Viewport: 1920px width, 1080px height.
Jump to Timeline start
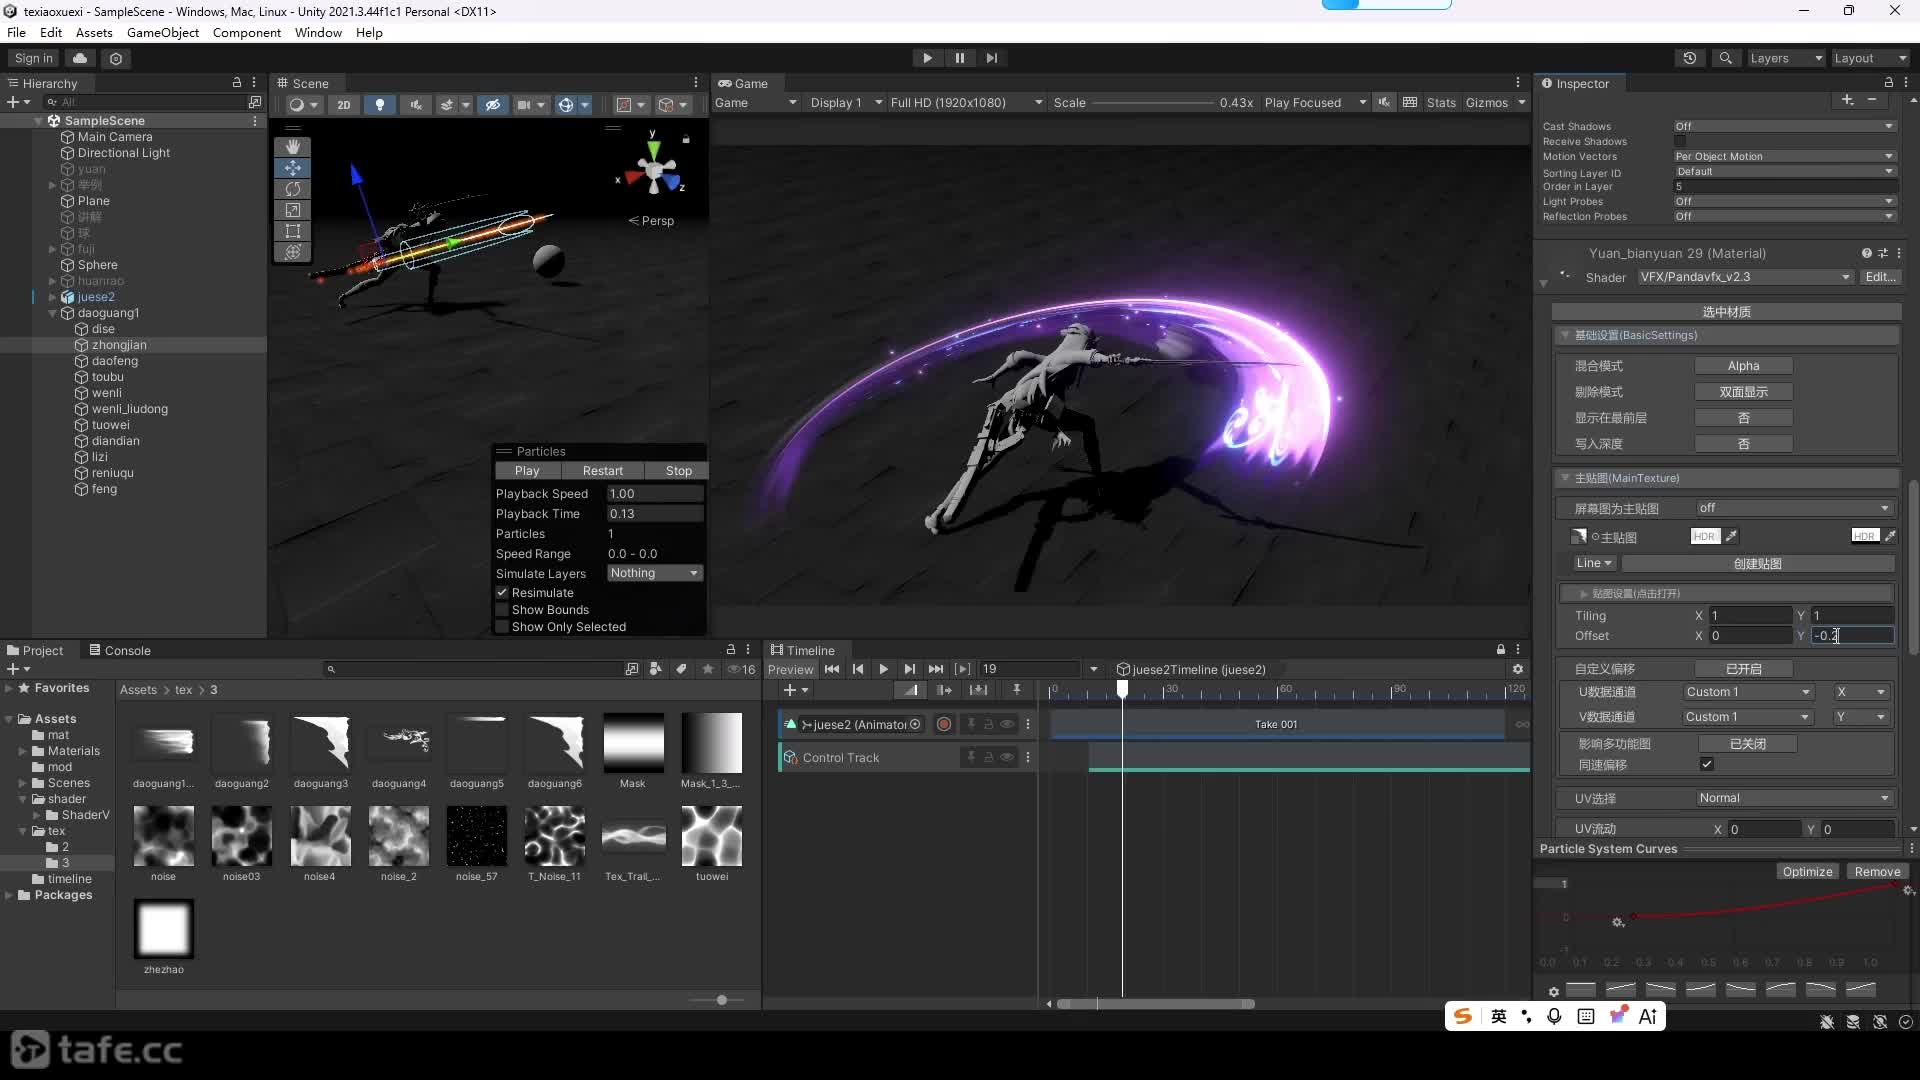click(832, 669)
